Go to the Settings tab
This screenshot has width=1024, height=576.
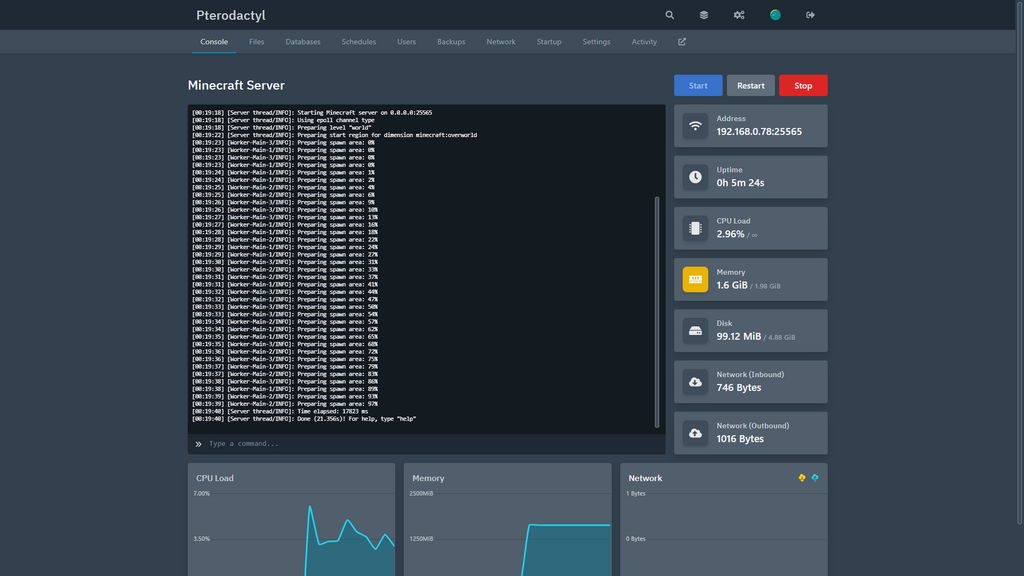[x=596, y=42]
